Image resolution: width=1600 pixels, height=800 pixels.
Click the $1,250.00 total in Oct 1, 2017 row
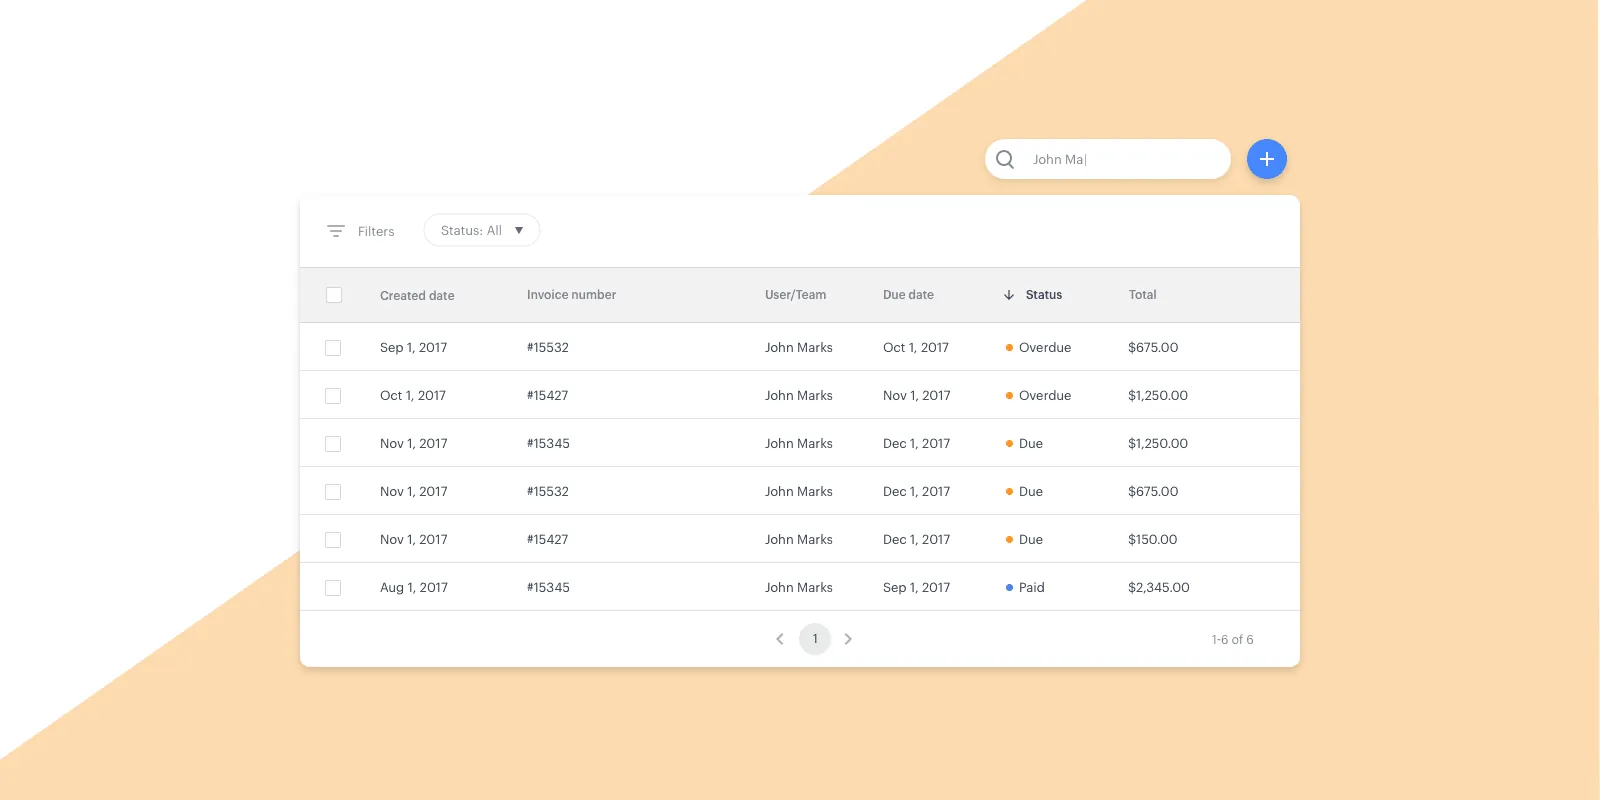(1158, 396)
